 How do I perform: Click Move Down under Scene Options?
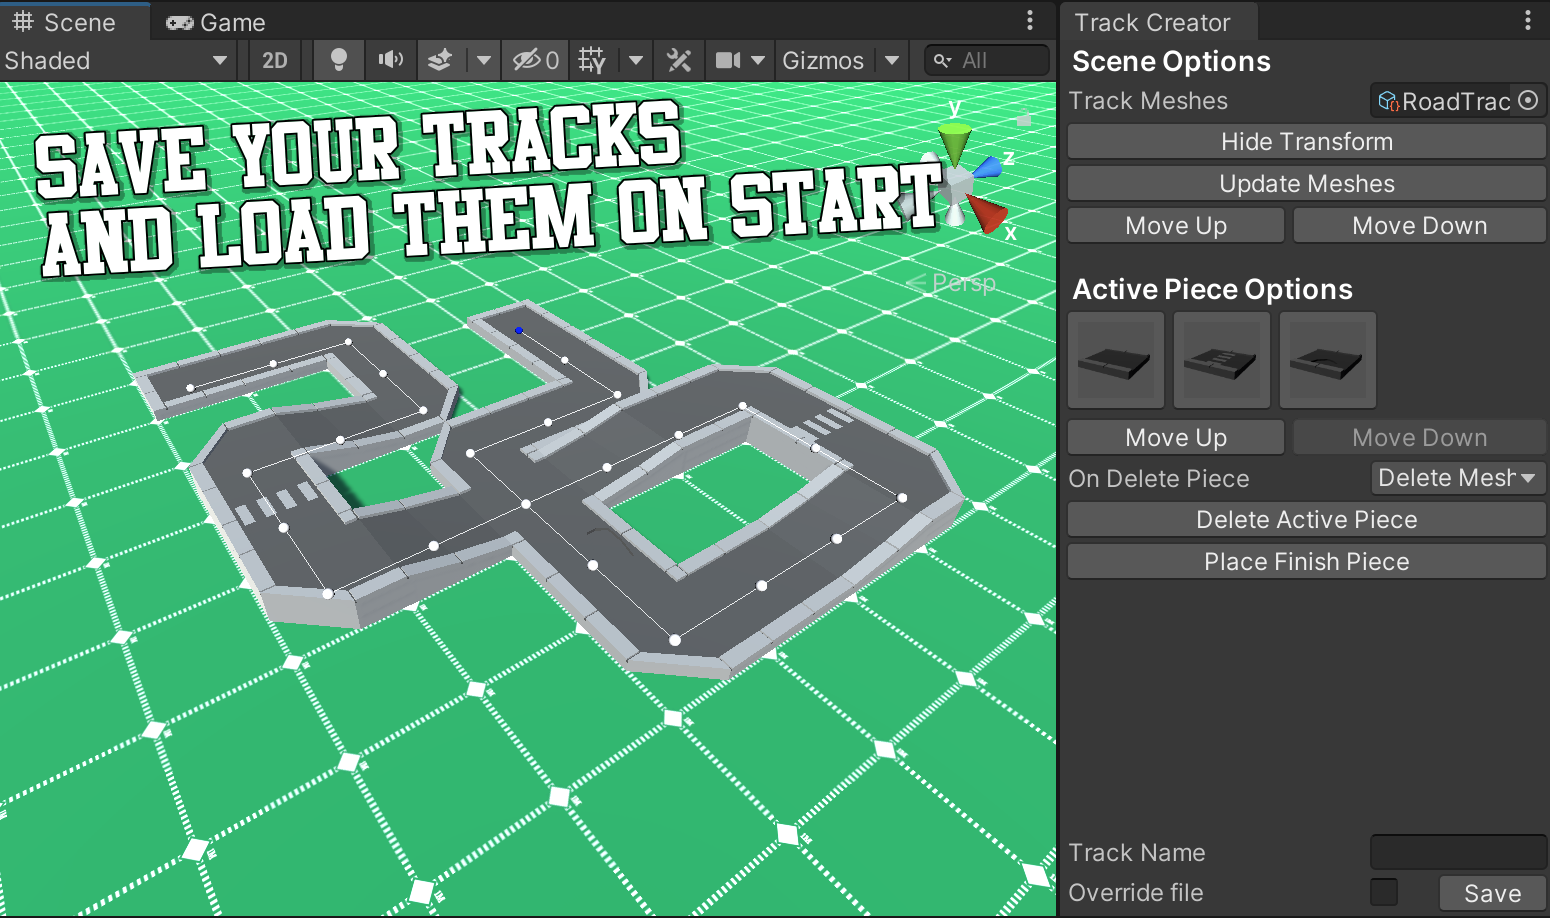[1420, 226]
